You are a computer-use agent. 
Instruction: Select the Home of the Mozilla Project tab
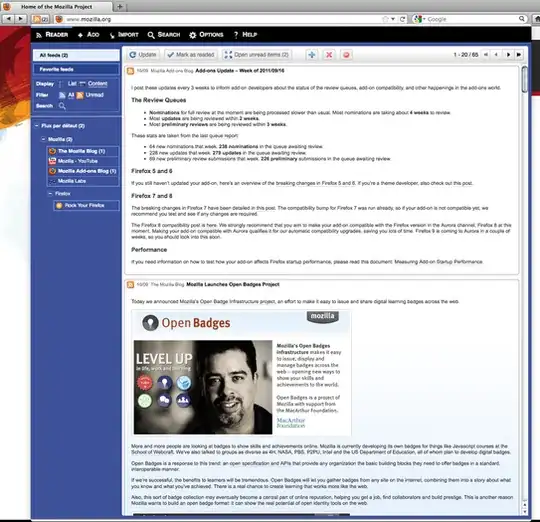pos(57,7)
